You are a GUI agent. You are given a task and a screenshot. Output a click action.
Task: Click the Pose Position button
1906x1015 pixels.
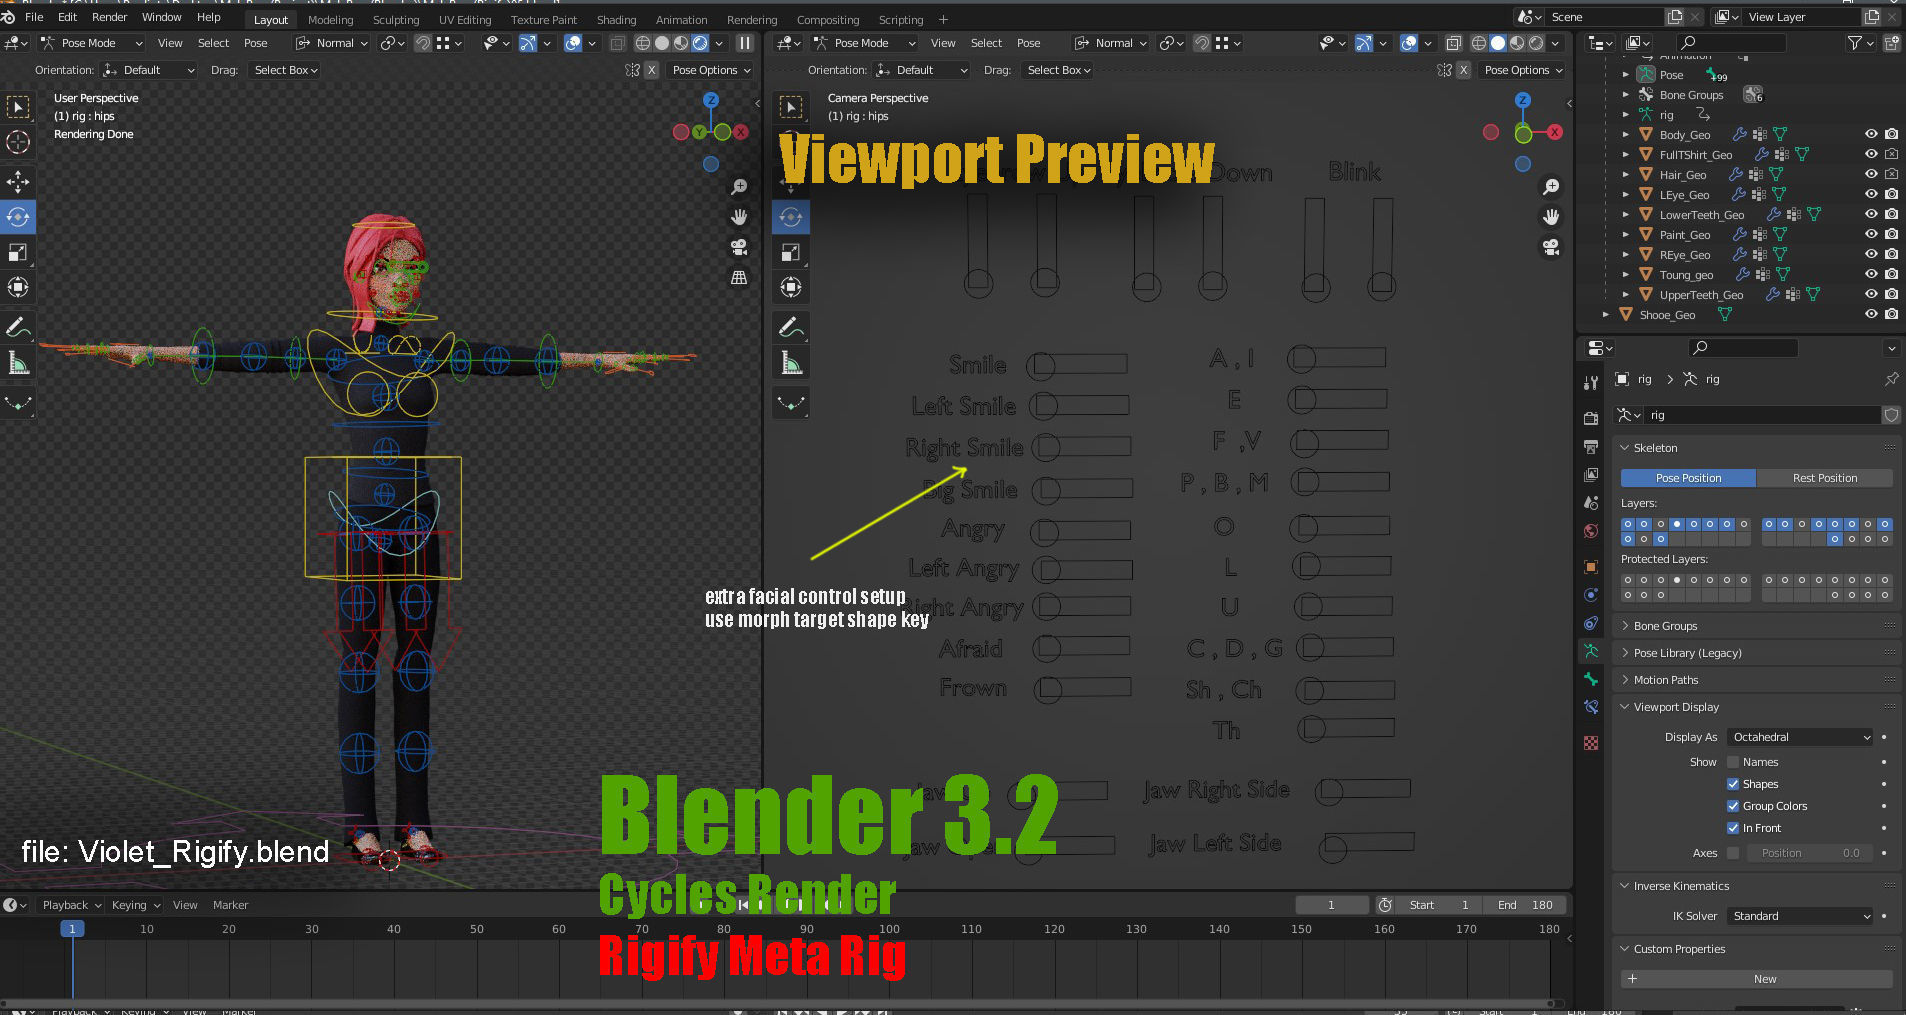[1688, 478]
